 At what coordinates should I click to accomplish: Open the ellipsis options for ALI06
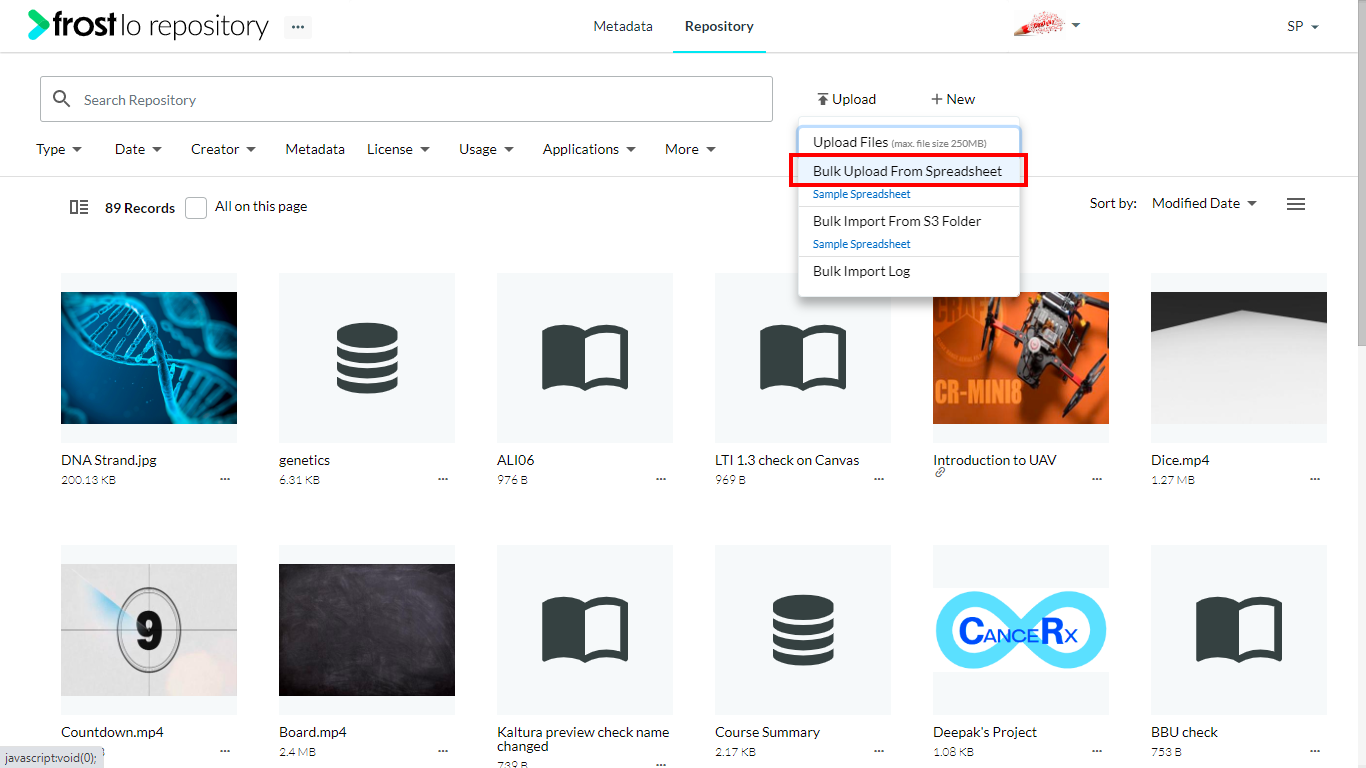pyautogui.click(x=661, y=479)
